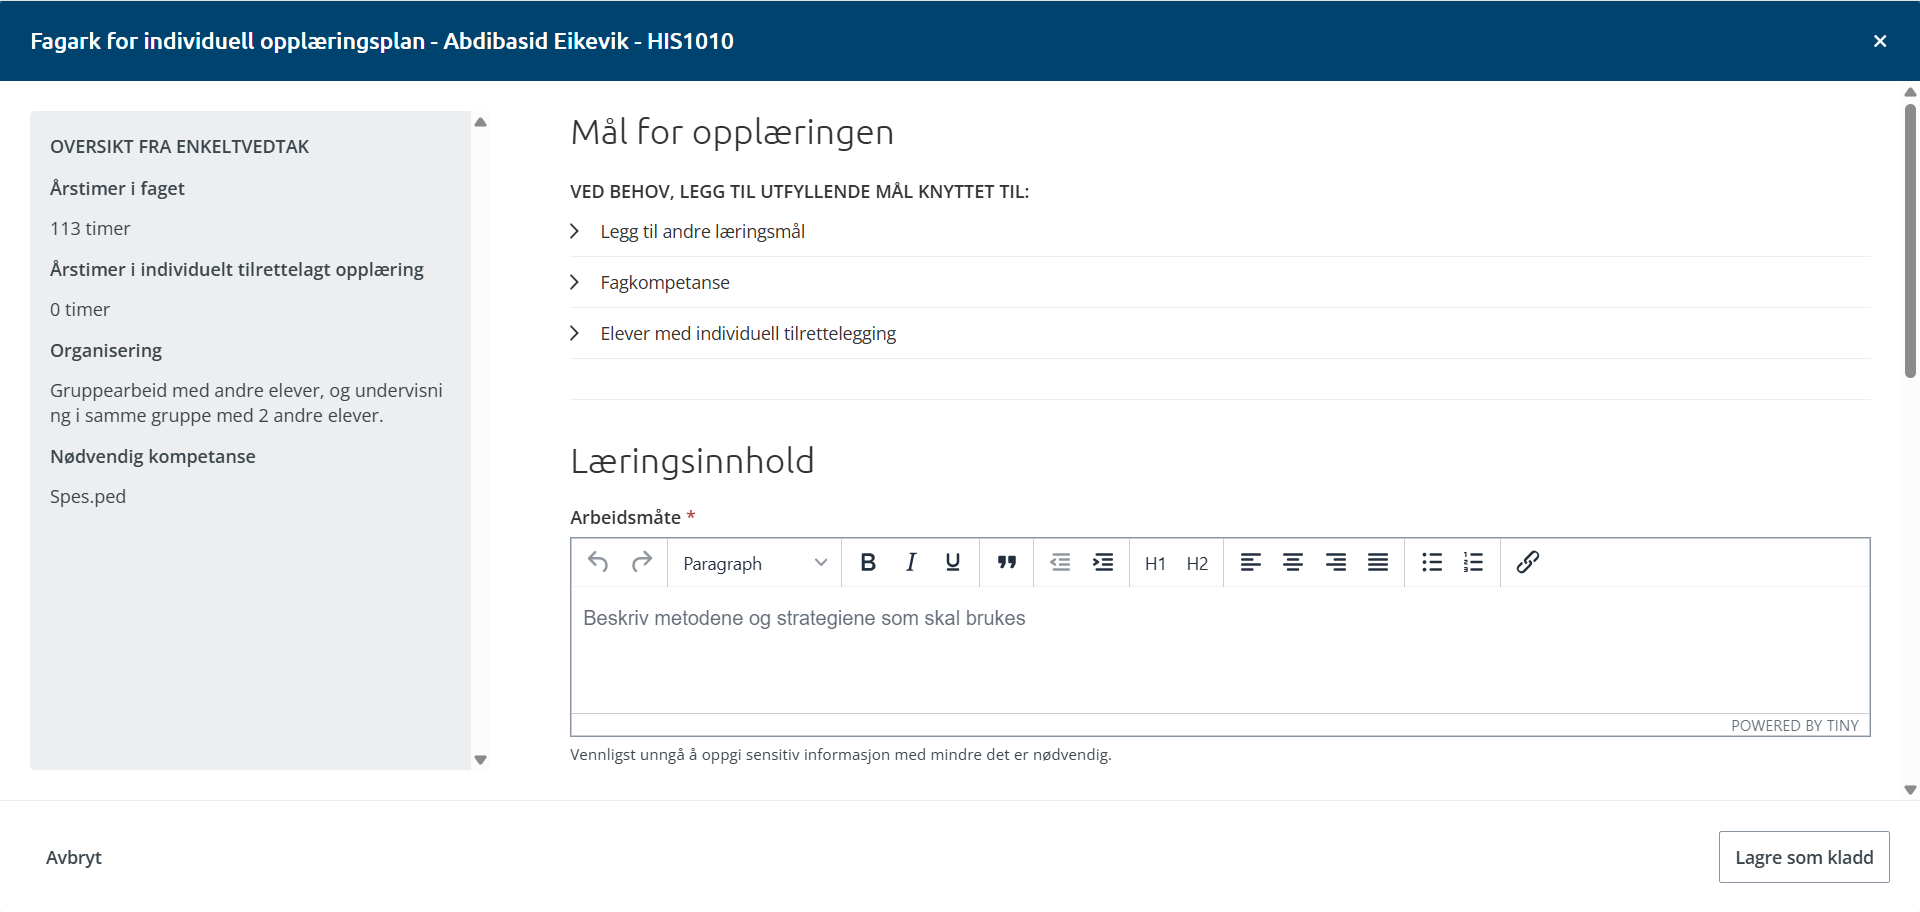
Task: Open the POWERED BY TINY link
Action: (x=1795, y=726)
